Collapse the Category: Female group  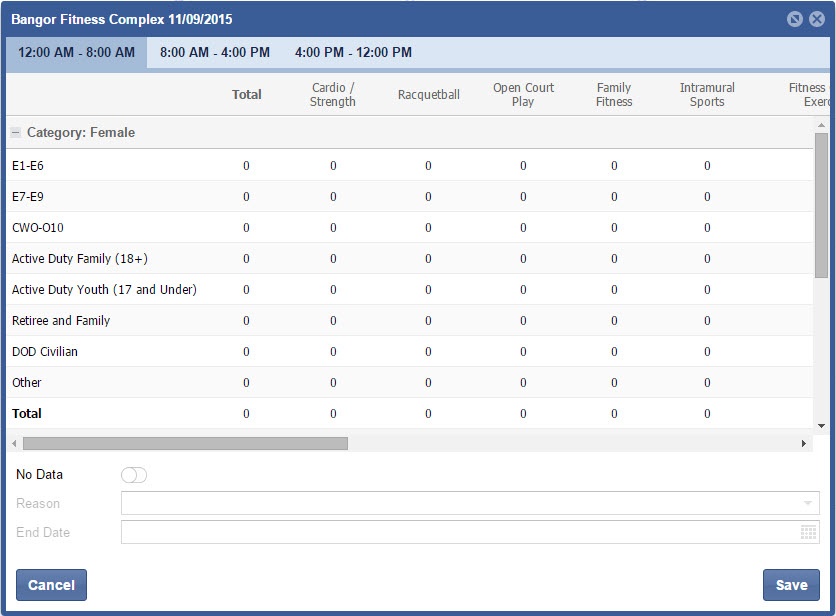coord(16,133)
